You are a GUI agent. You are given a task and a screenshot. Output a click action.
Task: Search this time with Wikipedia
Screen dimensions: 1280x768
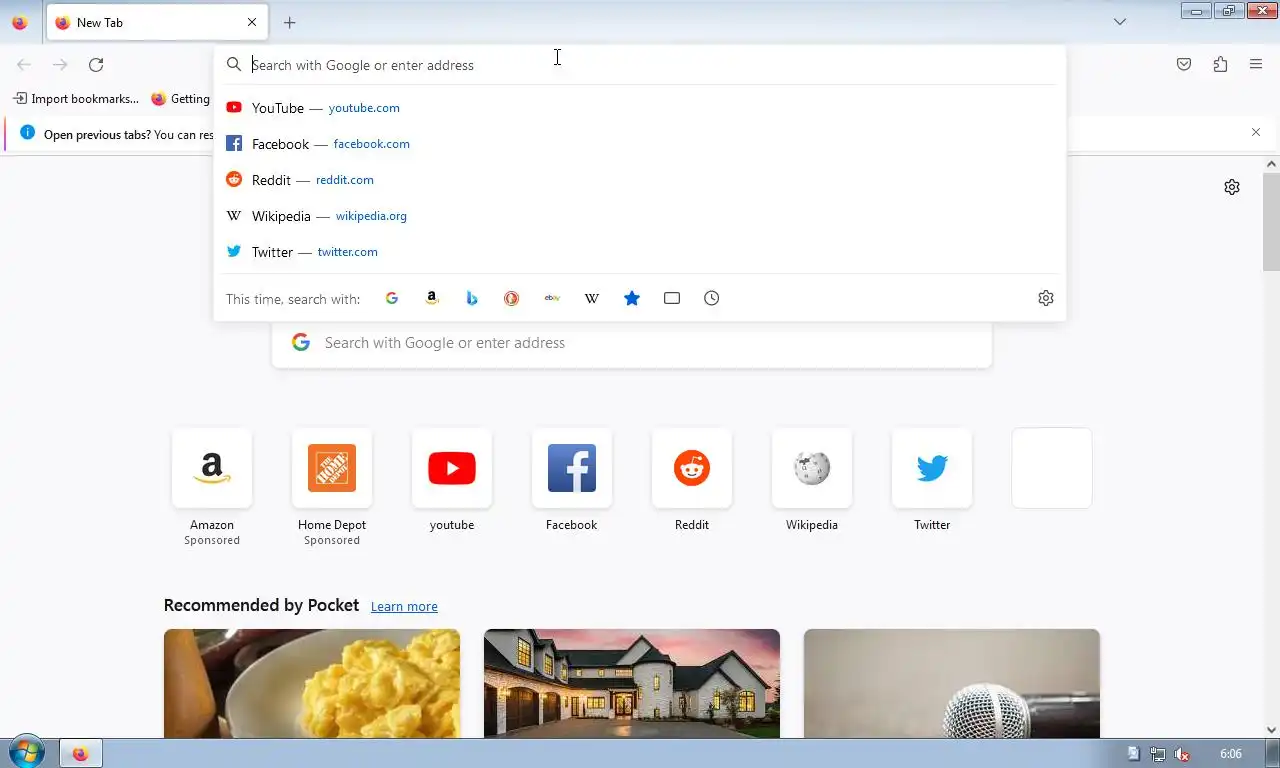tap(592, 298)
